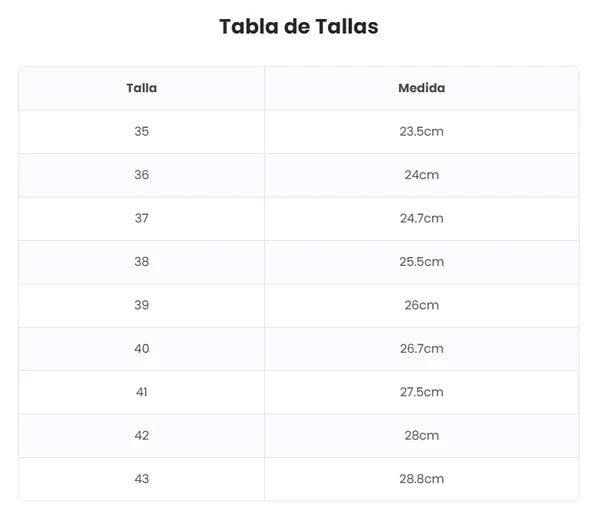Screen dimensions: 600x525
Task: Select size 39 cell
Action: 141,305
